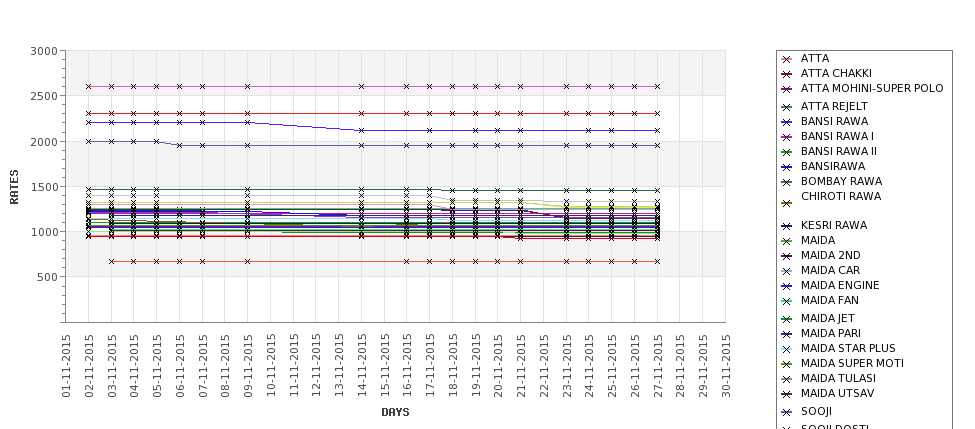Click the MAIDA PARI legend marker

click(787, 334)
